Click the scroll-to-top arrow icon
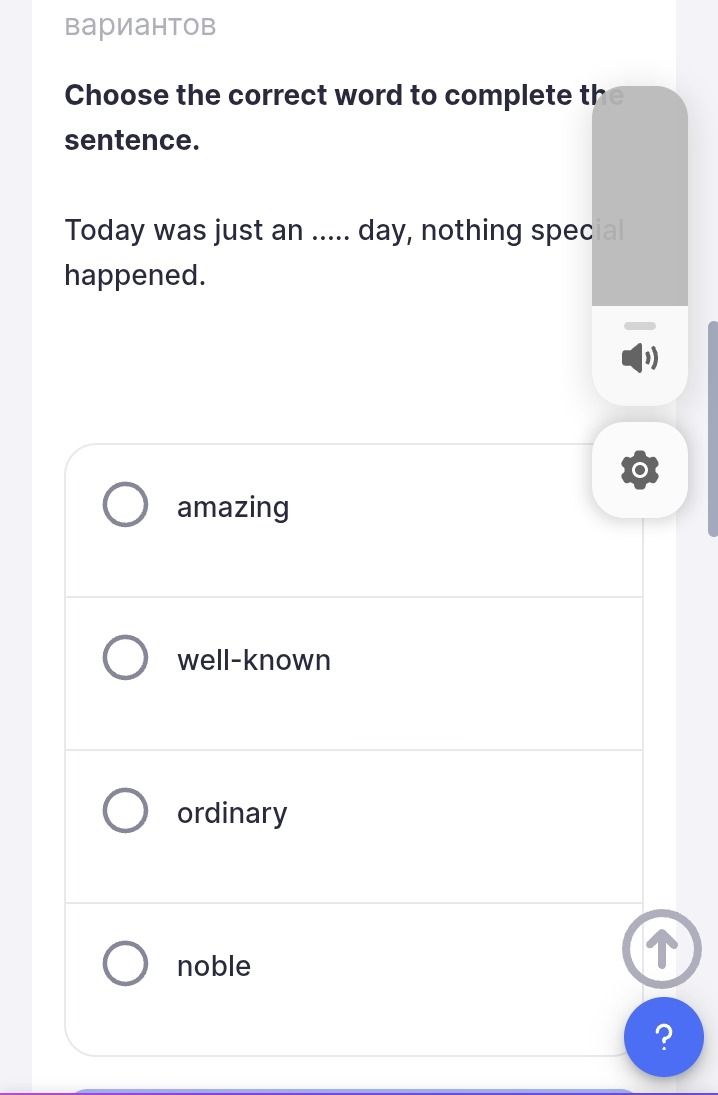The width and height of the screenshot is (718, 1095). (x=661, y=948)
